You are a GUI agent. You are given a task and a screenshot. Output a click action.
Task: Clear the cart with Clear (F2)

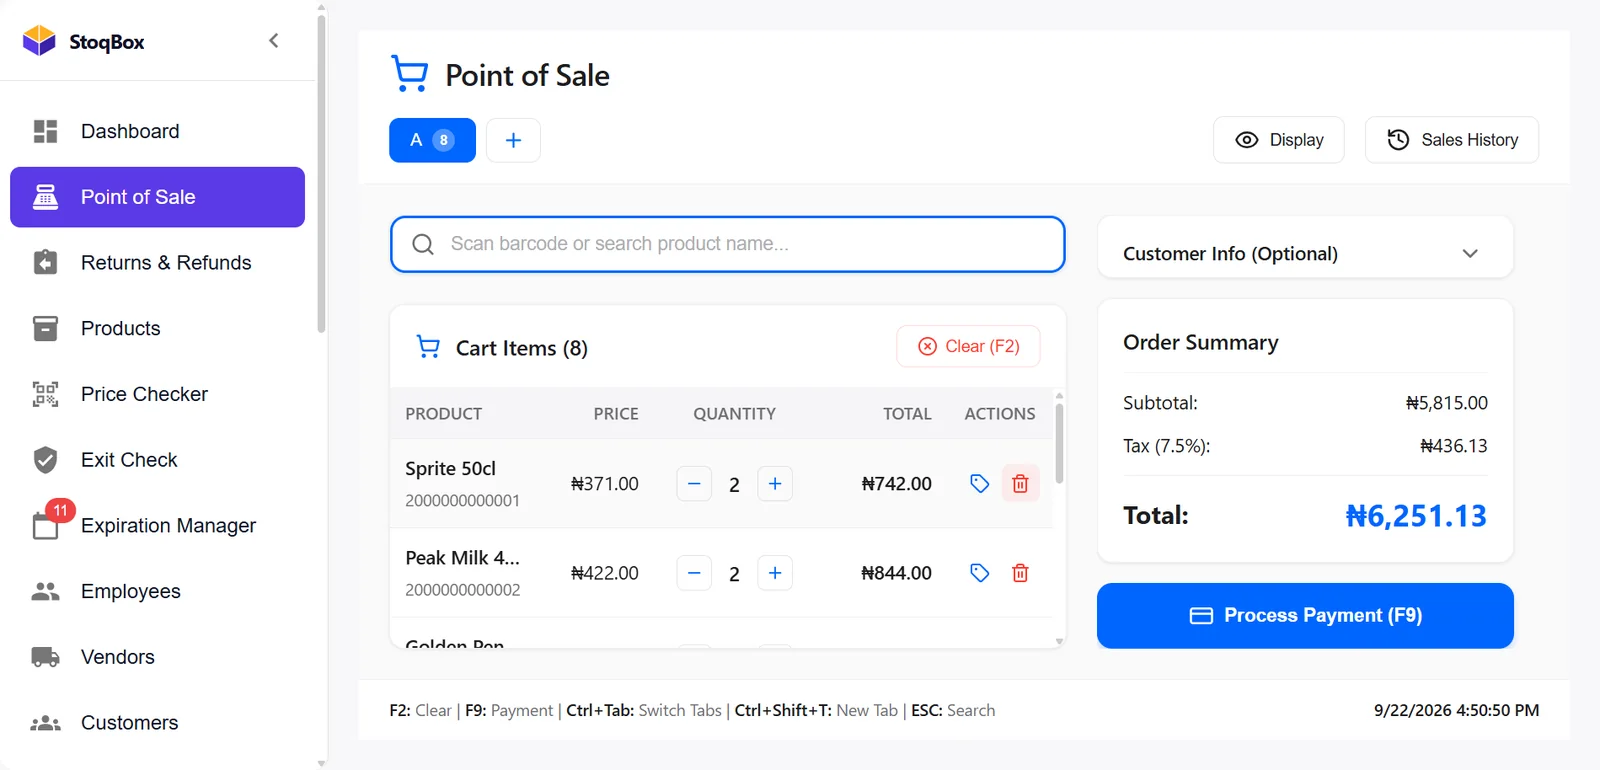pyautogui.click(x=968, y=346)
